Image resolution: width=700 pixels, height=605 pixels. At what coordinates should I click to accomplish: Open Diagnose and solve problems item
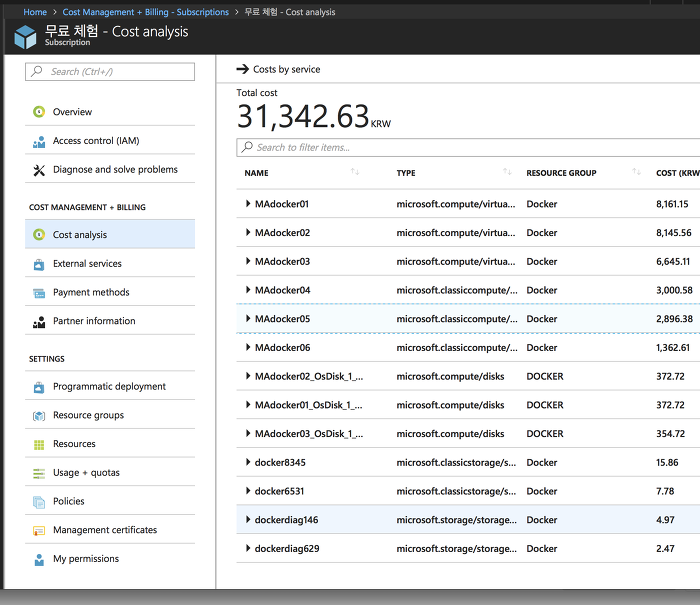coord(110,169)
